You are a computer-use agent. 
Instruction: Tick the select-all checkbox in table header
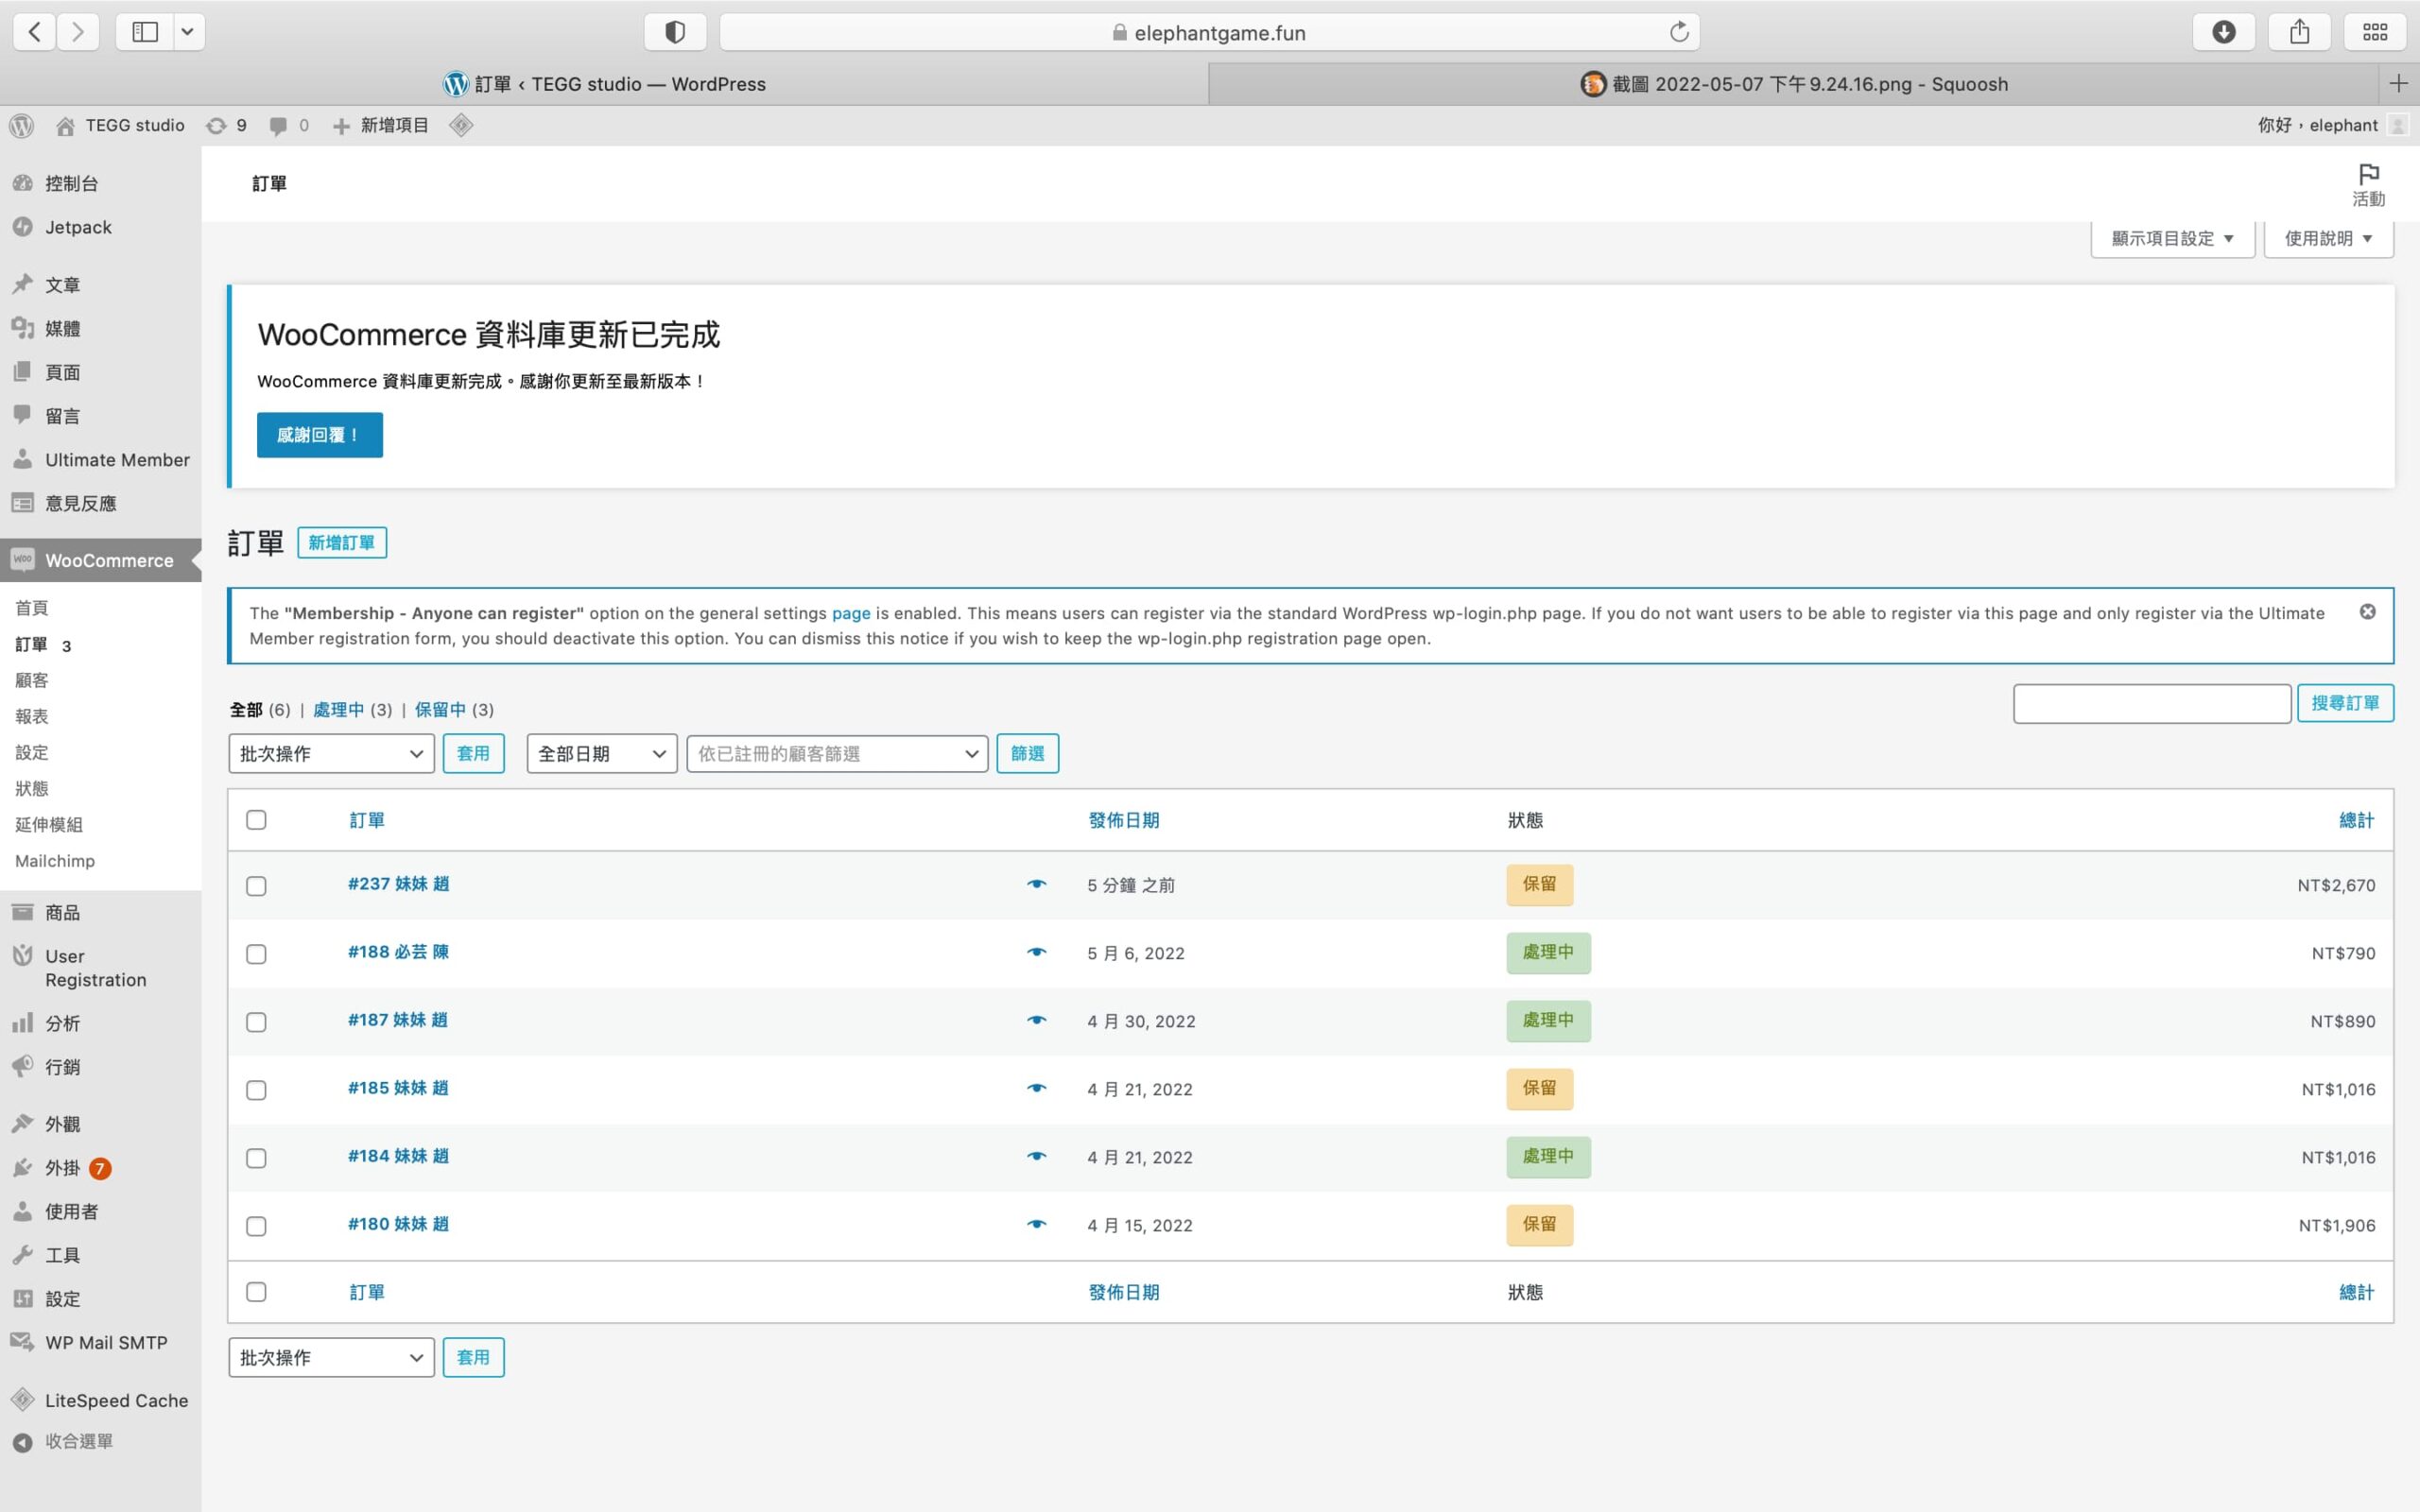[256, 820]
